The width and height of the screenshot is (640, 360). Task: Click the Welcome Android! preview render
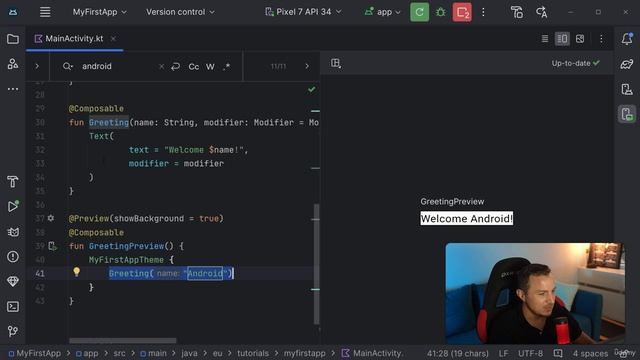point(467,218)
